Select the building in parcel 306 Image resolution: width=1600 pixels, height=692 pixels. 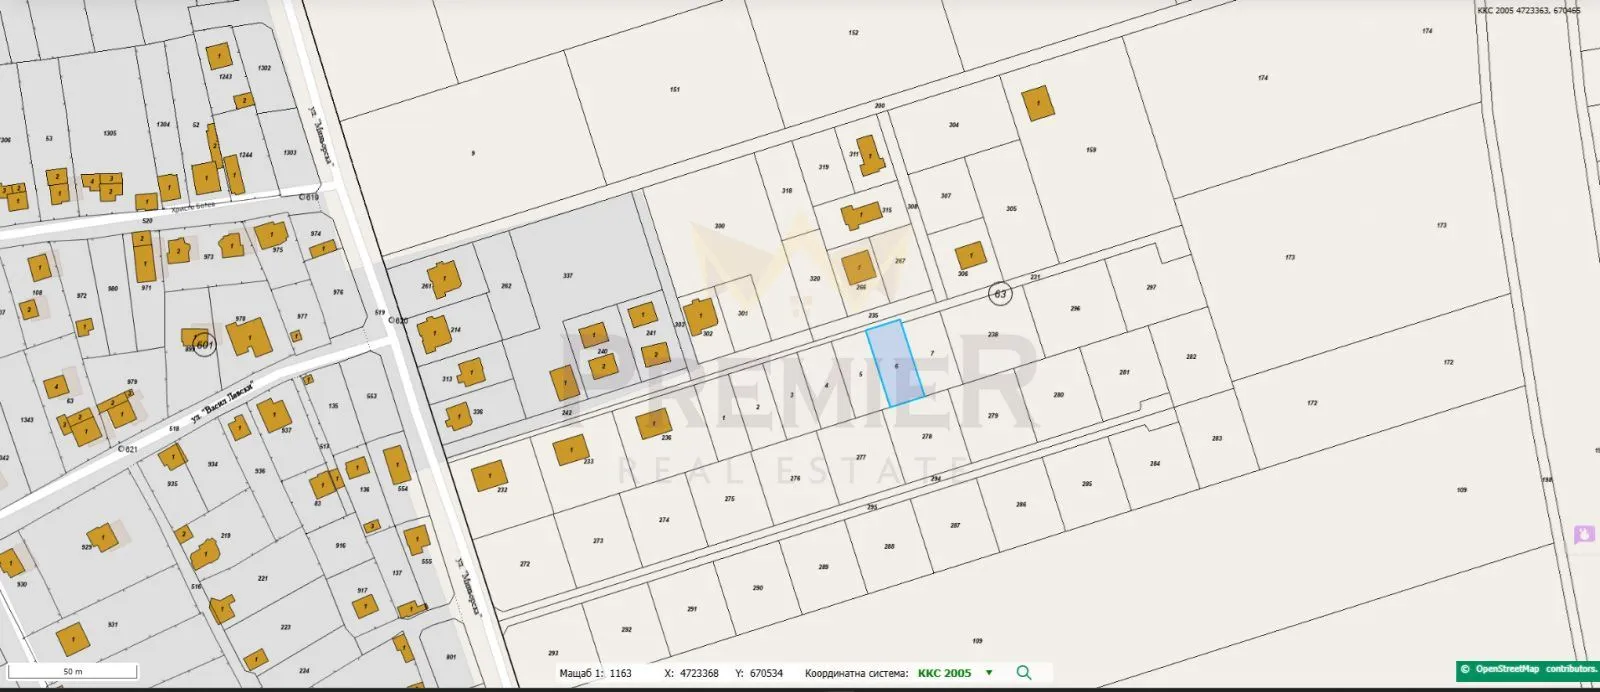tap(969, 256)
